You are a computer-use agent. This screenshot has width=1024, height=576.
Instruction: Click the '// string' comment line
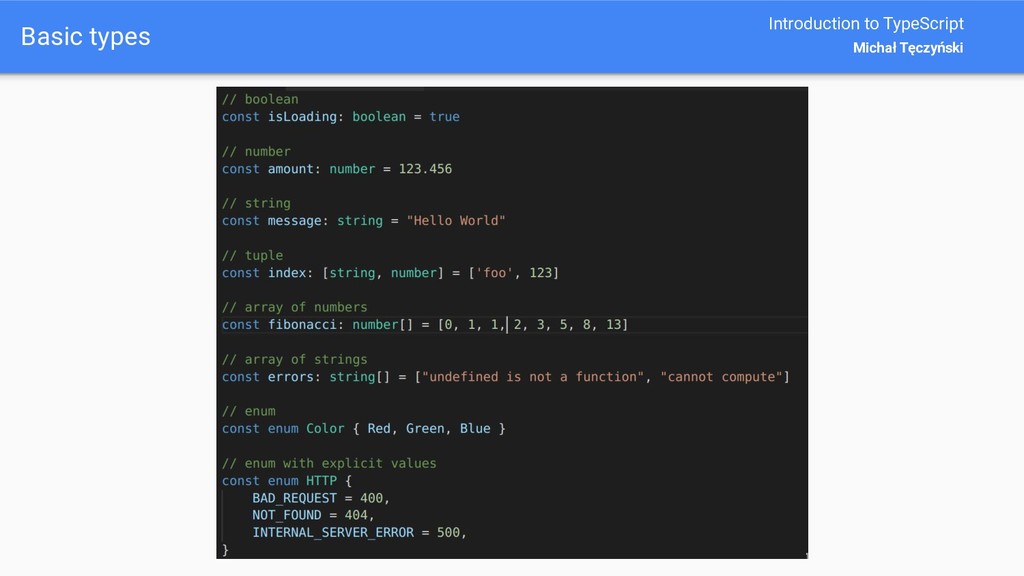tap(256, 203)
